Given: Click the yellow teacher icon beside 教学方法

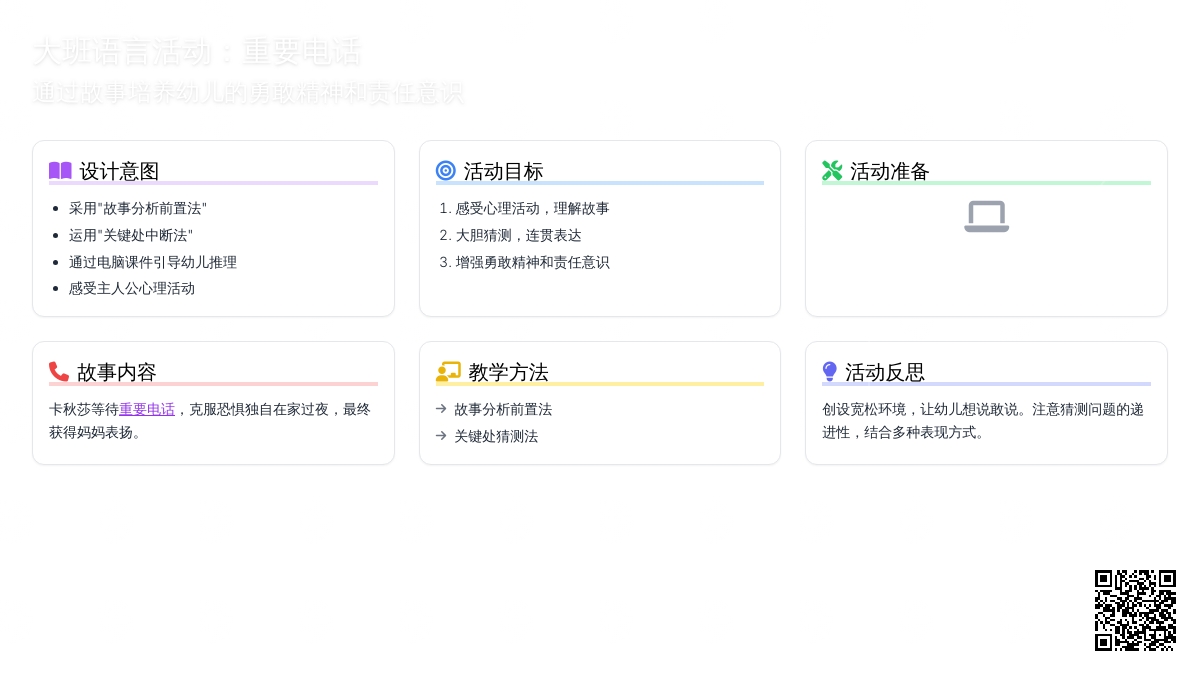Looking at the screenshot, I should point(448,372).
